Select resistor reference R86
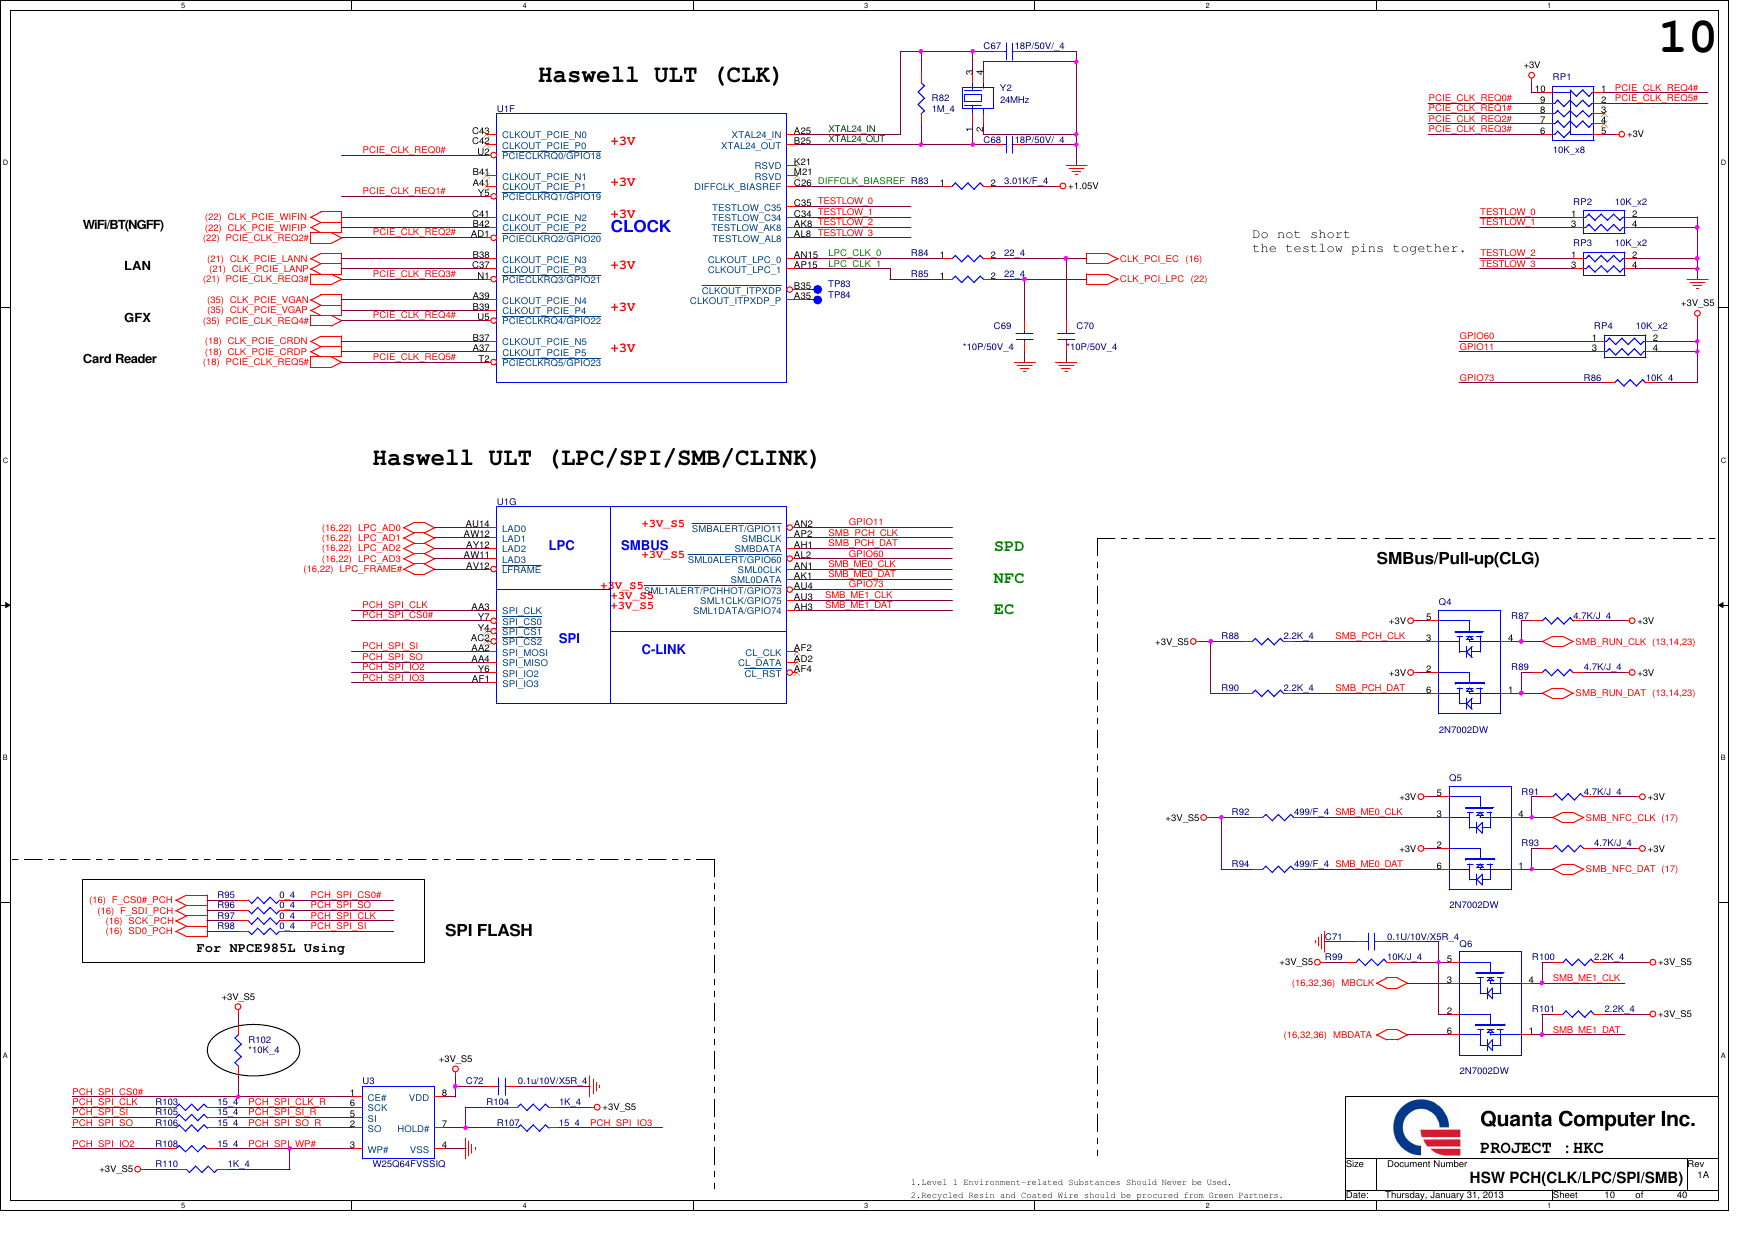This screenshot has height=1240, width=1755. tap(1592, 378)
